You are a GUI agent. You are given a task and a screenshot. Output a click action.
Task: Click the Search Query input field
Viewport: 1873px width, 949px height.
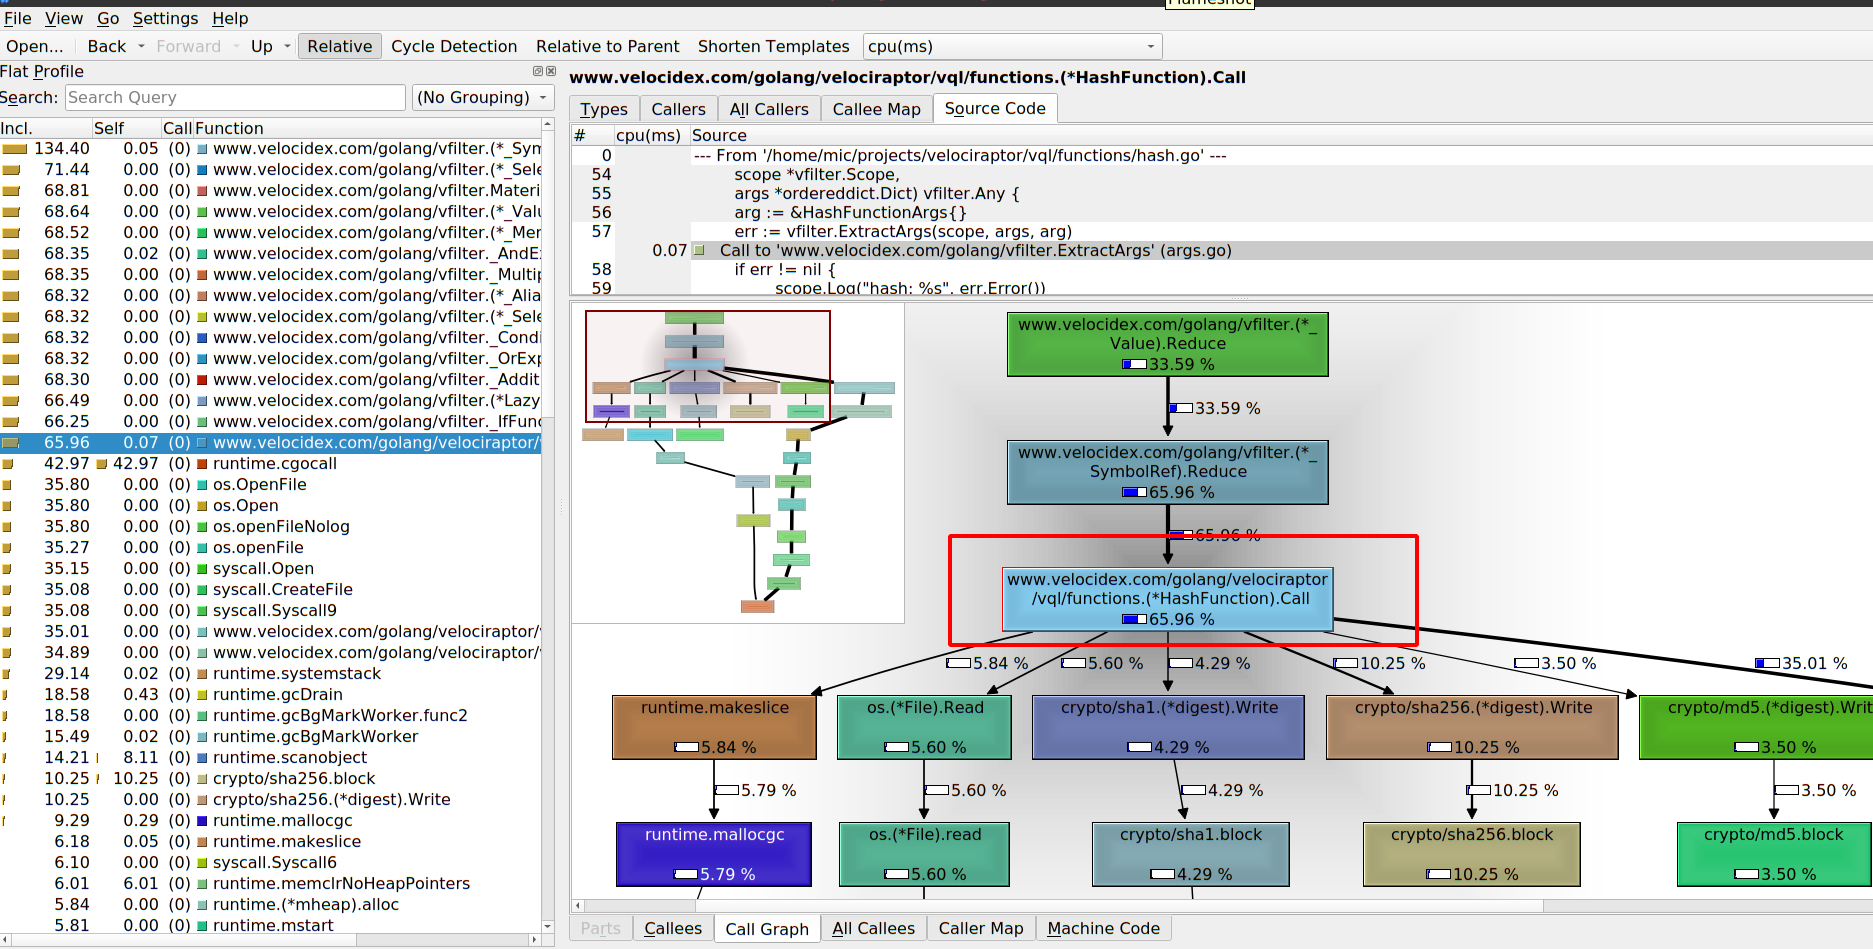235,97
